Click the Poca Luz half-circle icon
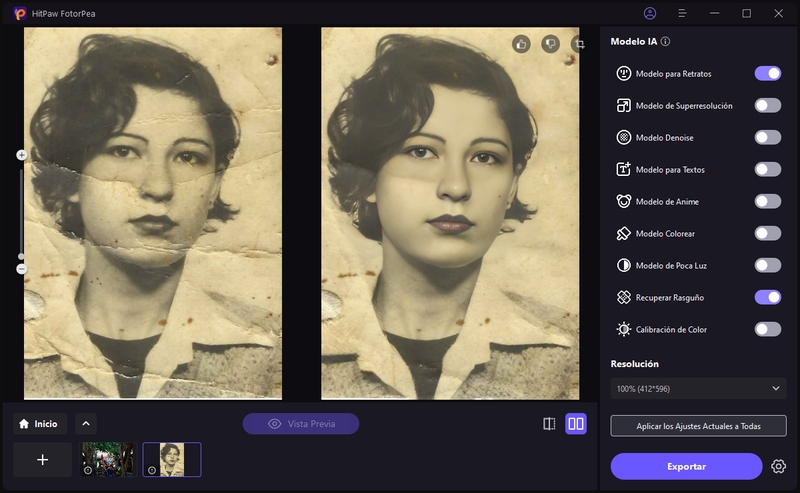The width and height of the screenshot is (800, 493). point(623,265)
